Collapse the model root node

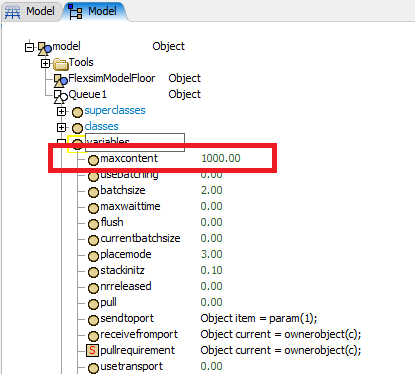29,47
